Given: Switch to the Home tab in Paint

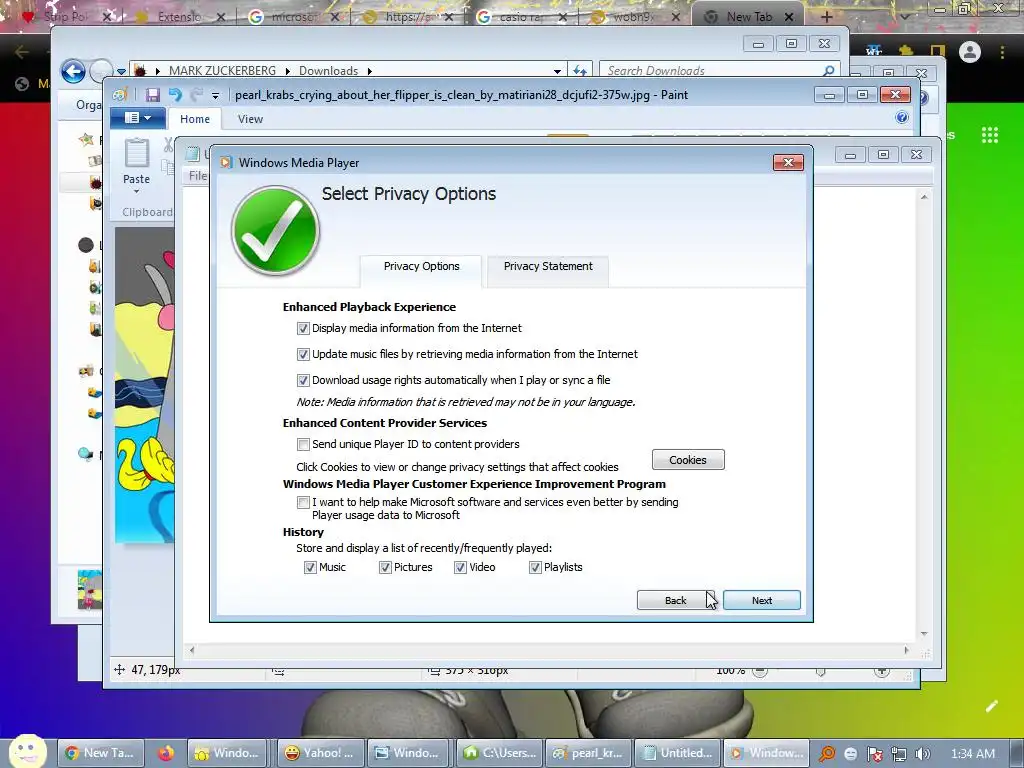Looking at the screenshot, I should tap(195, 119).
